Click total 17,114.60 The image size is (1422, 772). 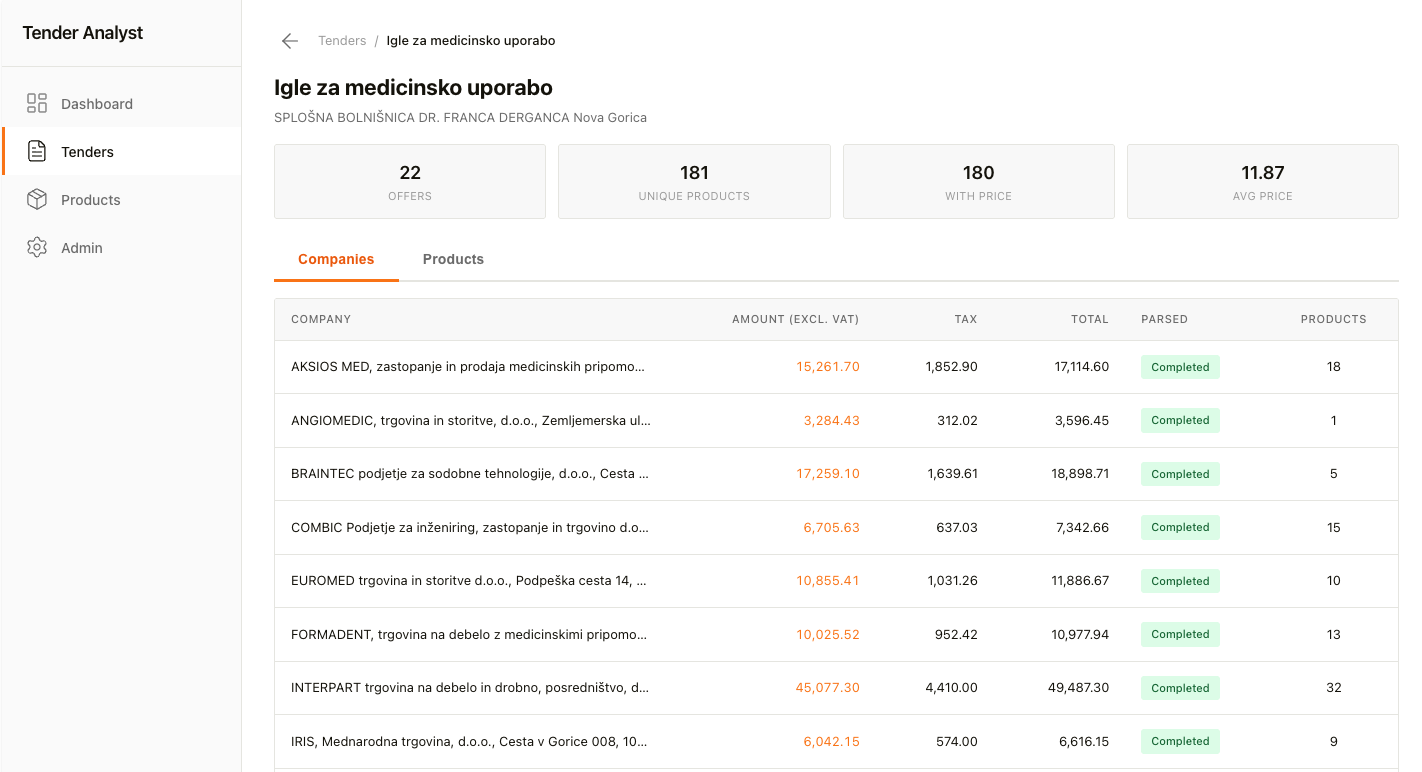coord(1082,367)
